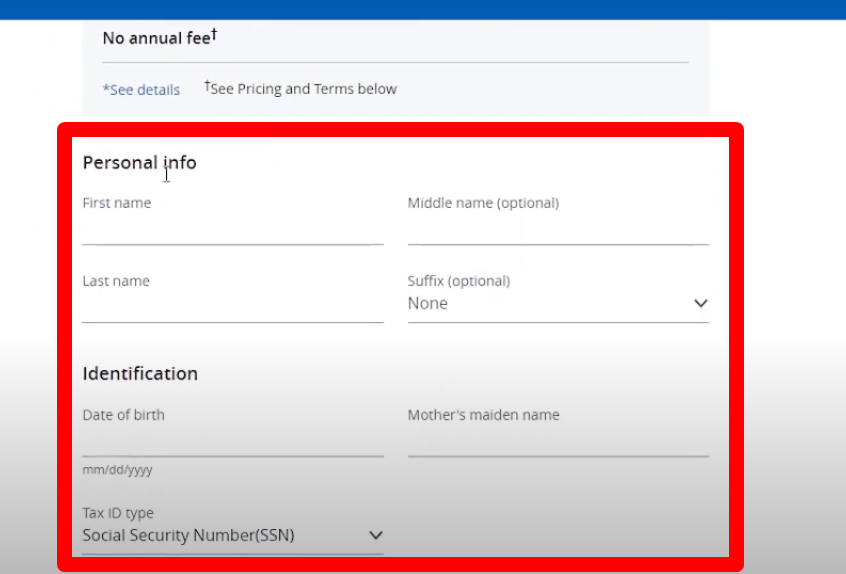Click the Tax ID type chevron arrow
846x574 pixels.
[x=376, y=535]
